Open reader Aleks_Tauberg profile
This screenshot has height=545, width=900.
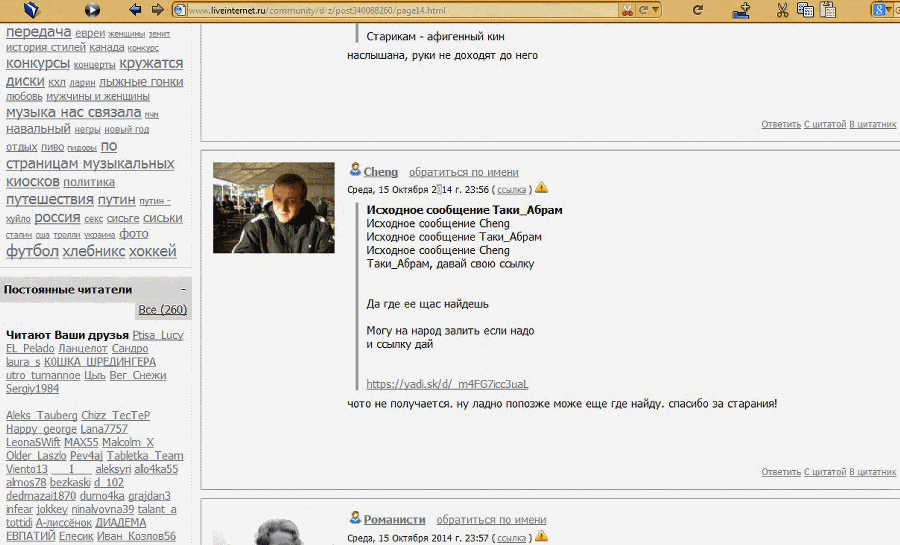pos(41,415)
